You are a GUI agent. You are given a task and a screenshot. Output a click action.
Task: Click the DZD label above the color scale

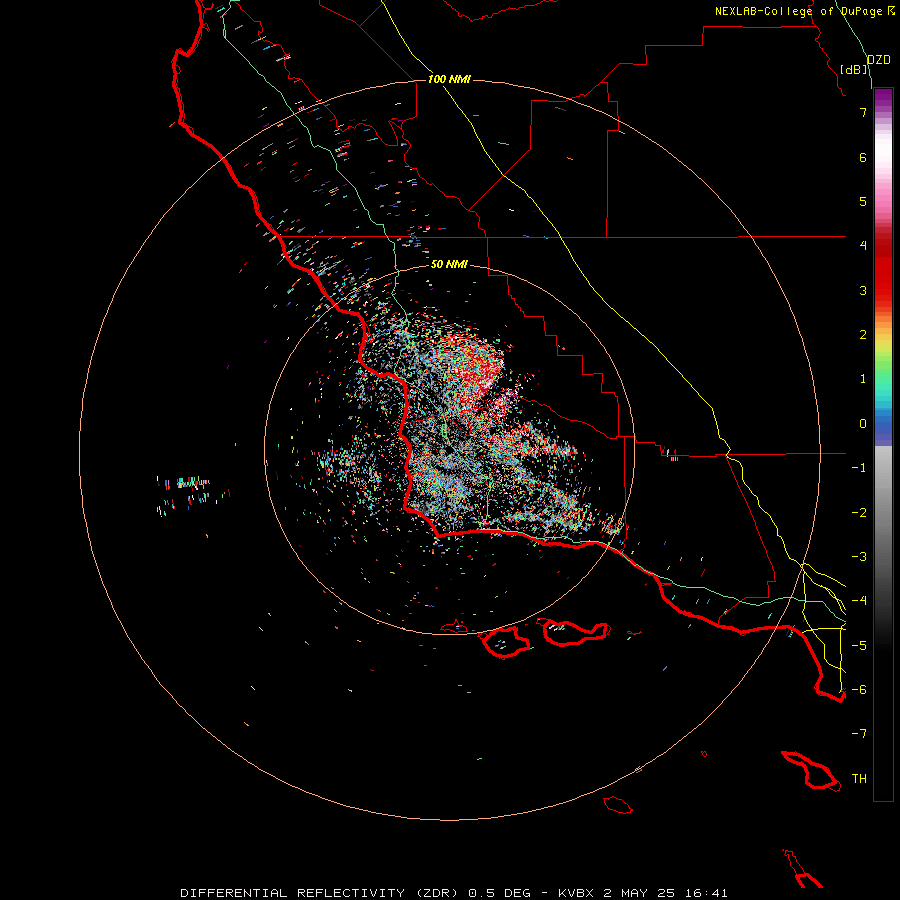878,60
